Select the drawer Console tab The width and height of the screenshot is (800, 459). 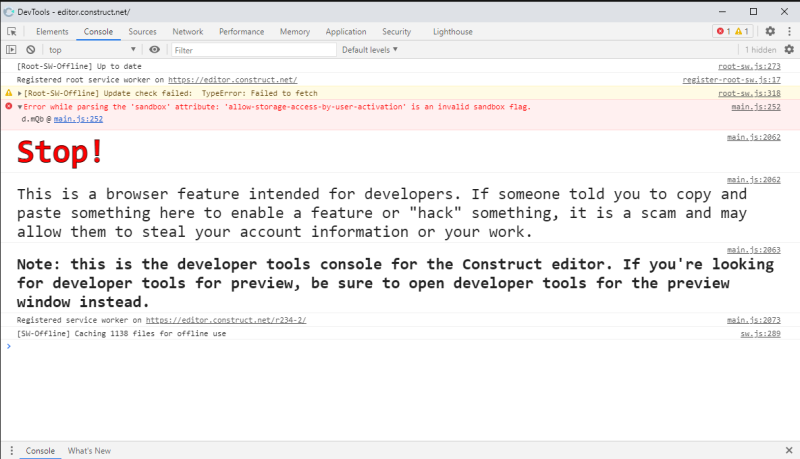tap(40, 451)
